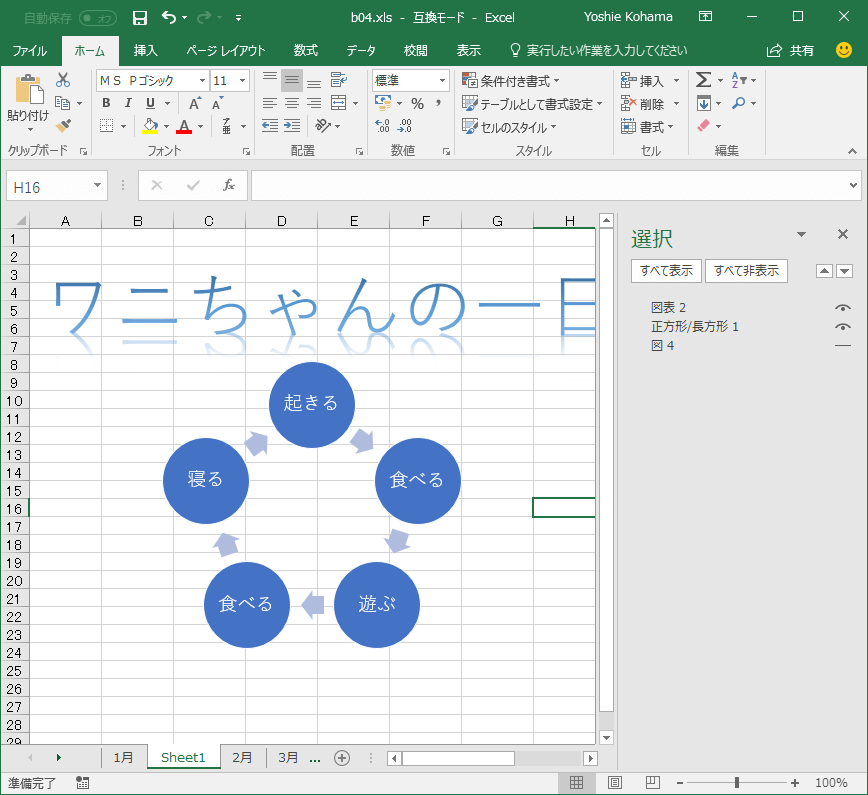Switch to the Data (データ) tab
The height and width of the screenshot is (795, 868).
[361, 50]
